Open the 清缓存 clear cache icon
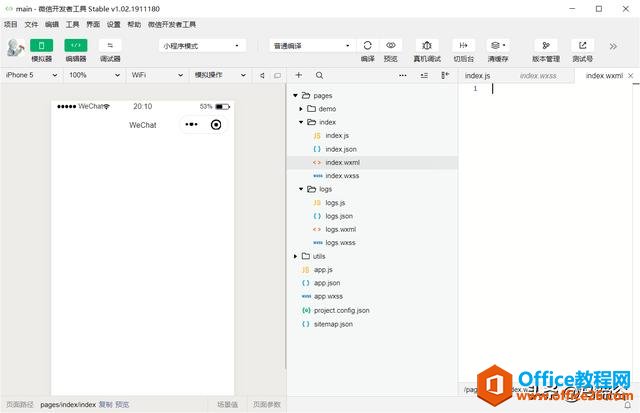This screenshot has width=640, height=413. pyautogui.click(x=498, y=45)
